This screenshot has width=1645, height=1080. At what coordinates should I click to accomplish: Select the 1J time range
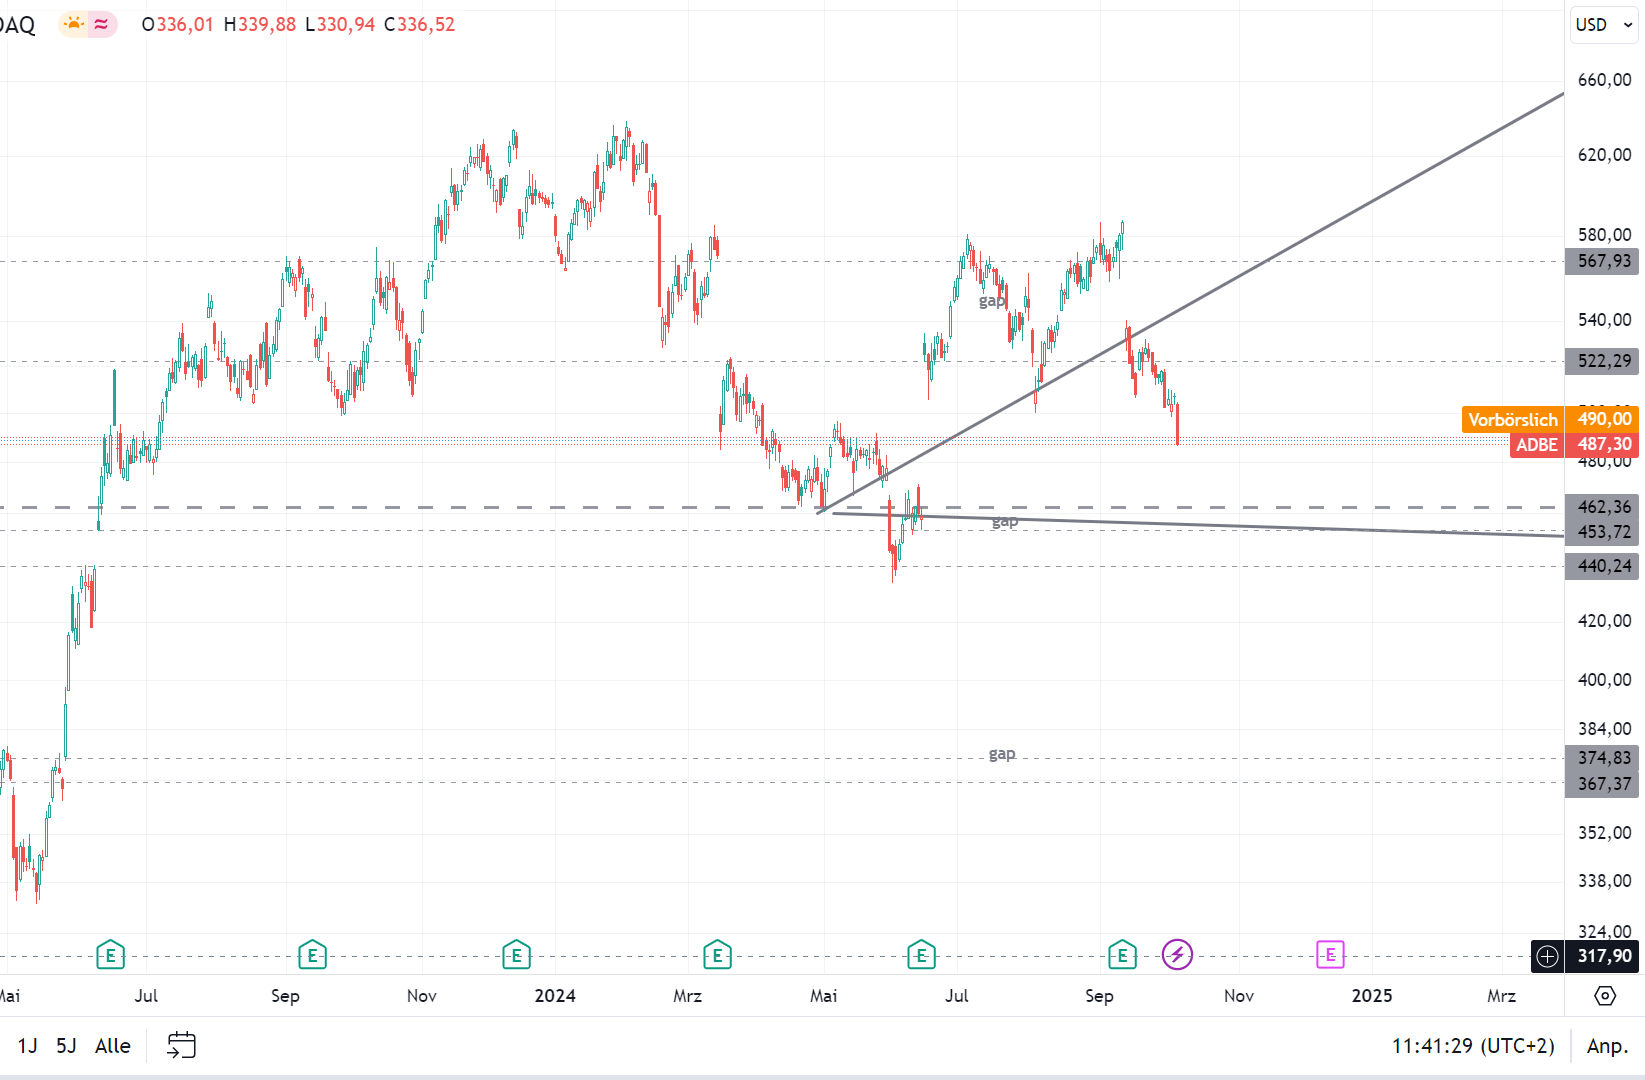point(28,1045)
